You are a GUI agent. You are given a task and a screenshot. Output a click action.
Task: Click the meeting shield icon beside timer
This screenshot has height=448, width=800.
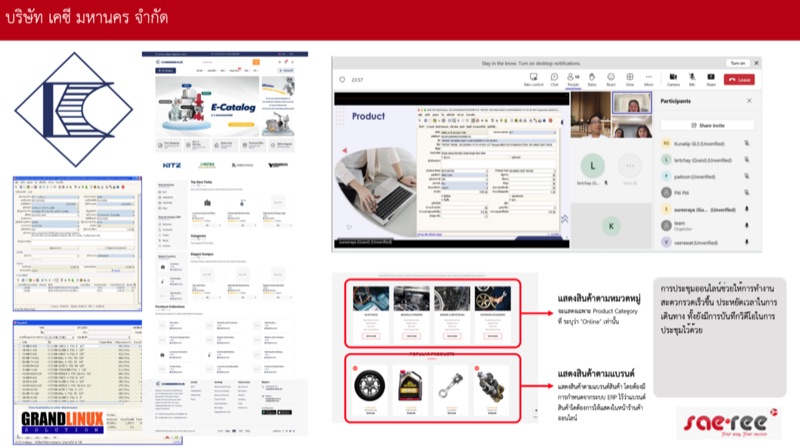pos(342,80)
